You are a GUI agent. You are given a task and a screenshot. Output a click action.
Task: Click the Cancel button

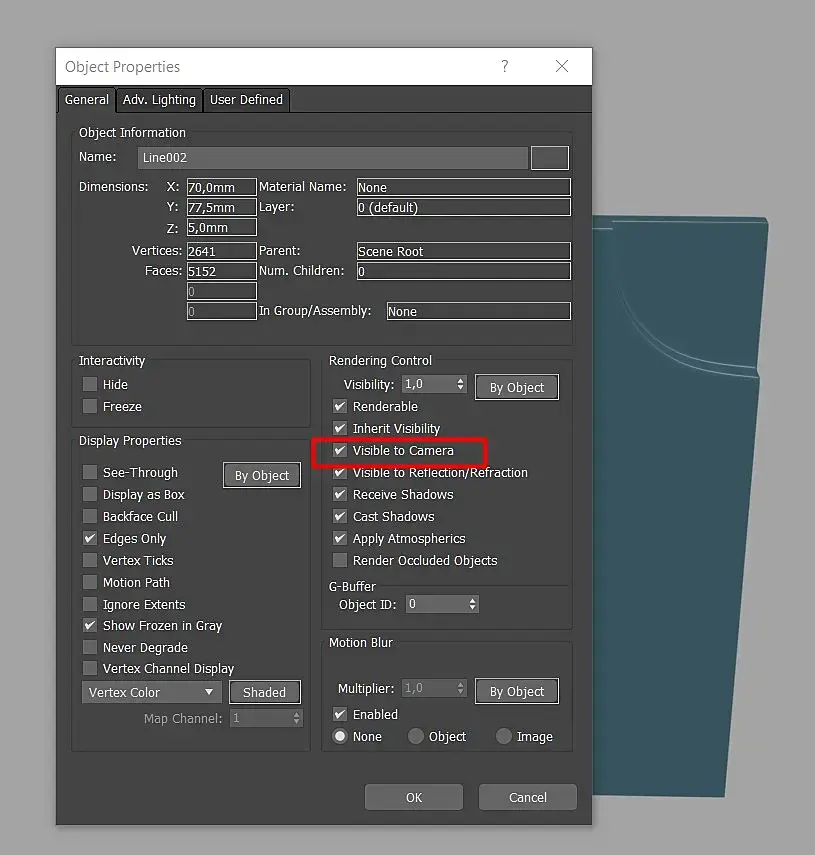[527, 797]
